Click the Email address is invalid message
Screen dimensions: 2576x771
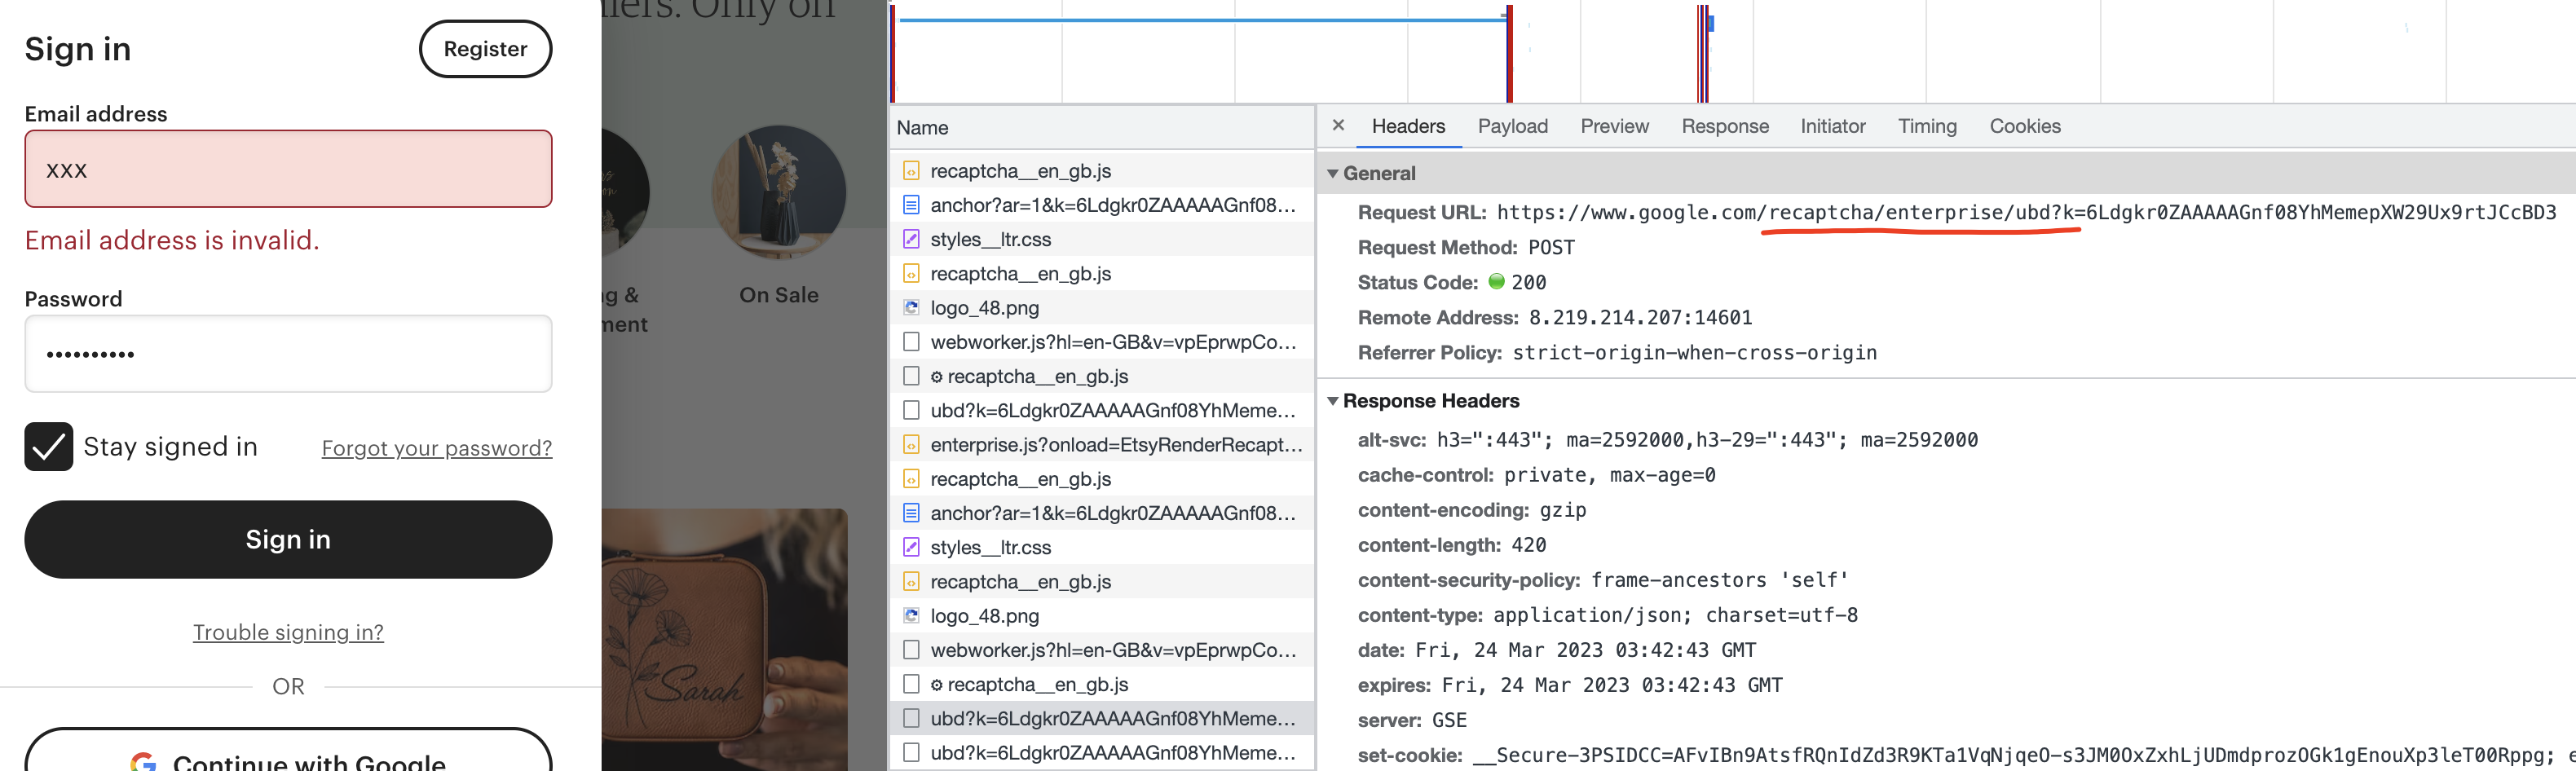(172, 240)
